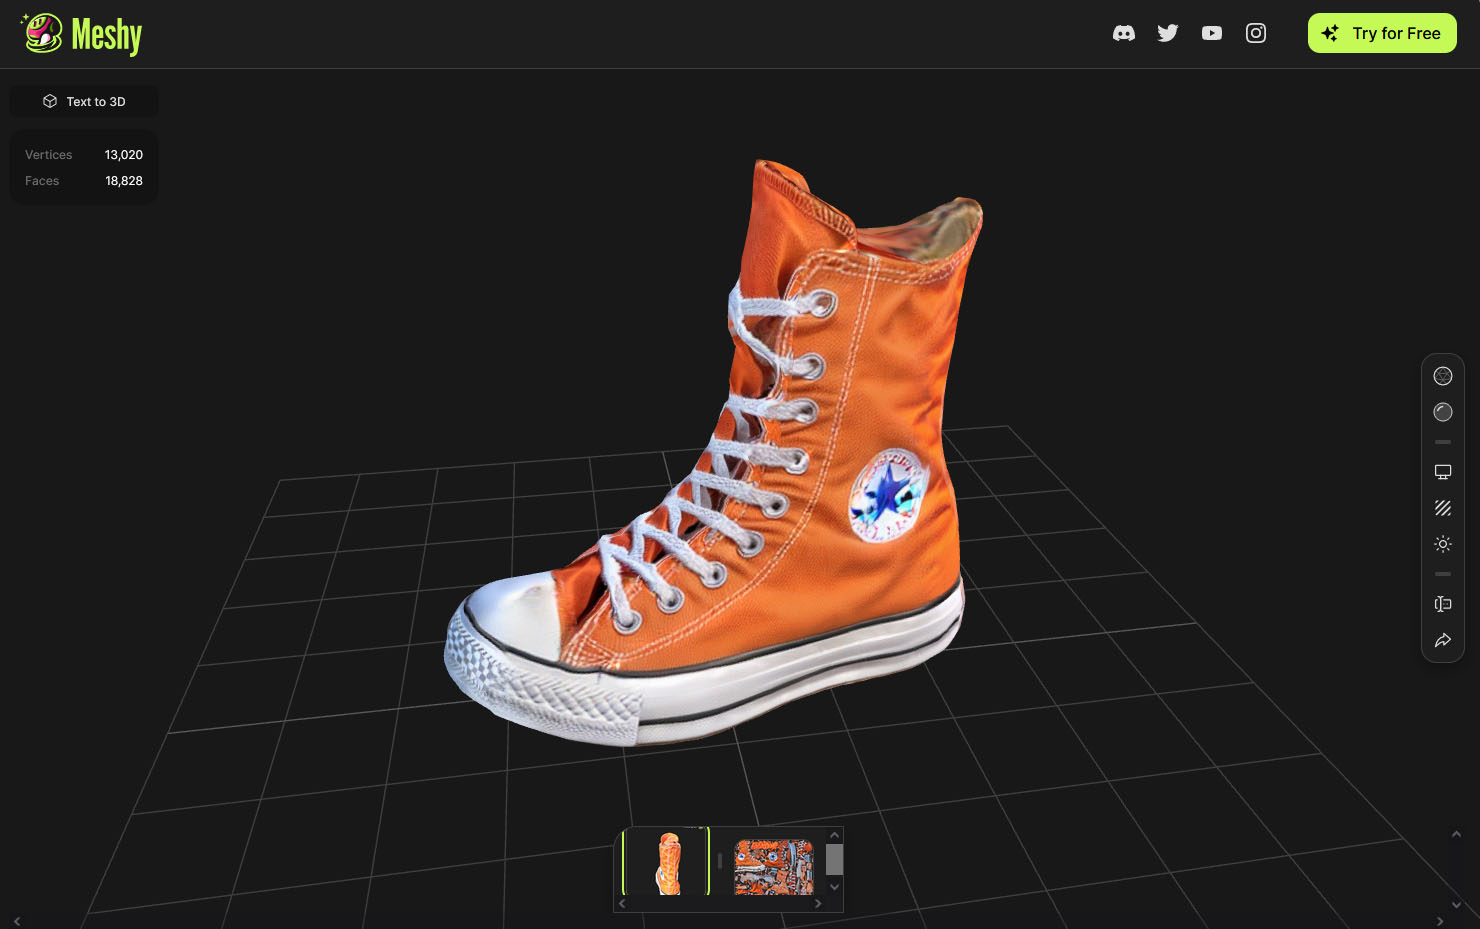Go to Meshy home via logo
The image size is (1480, 929).
tap(82, 34)
